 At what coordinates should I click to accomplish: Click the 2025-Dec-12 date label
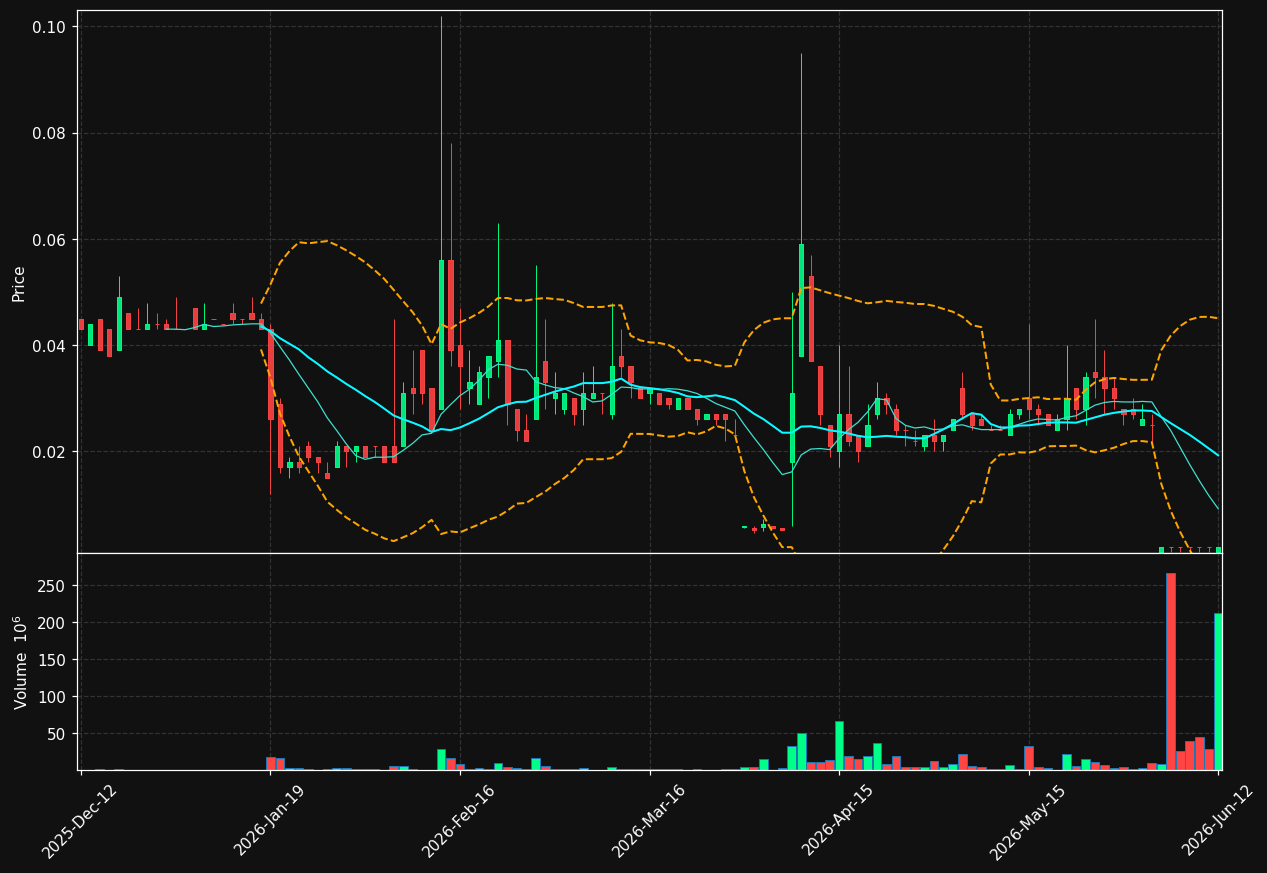pyautogui.click(x=79, y=821)
